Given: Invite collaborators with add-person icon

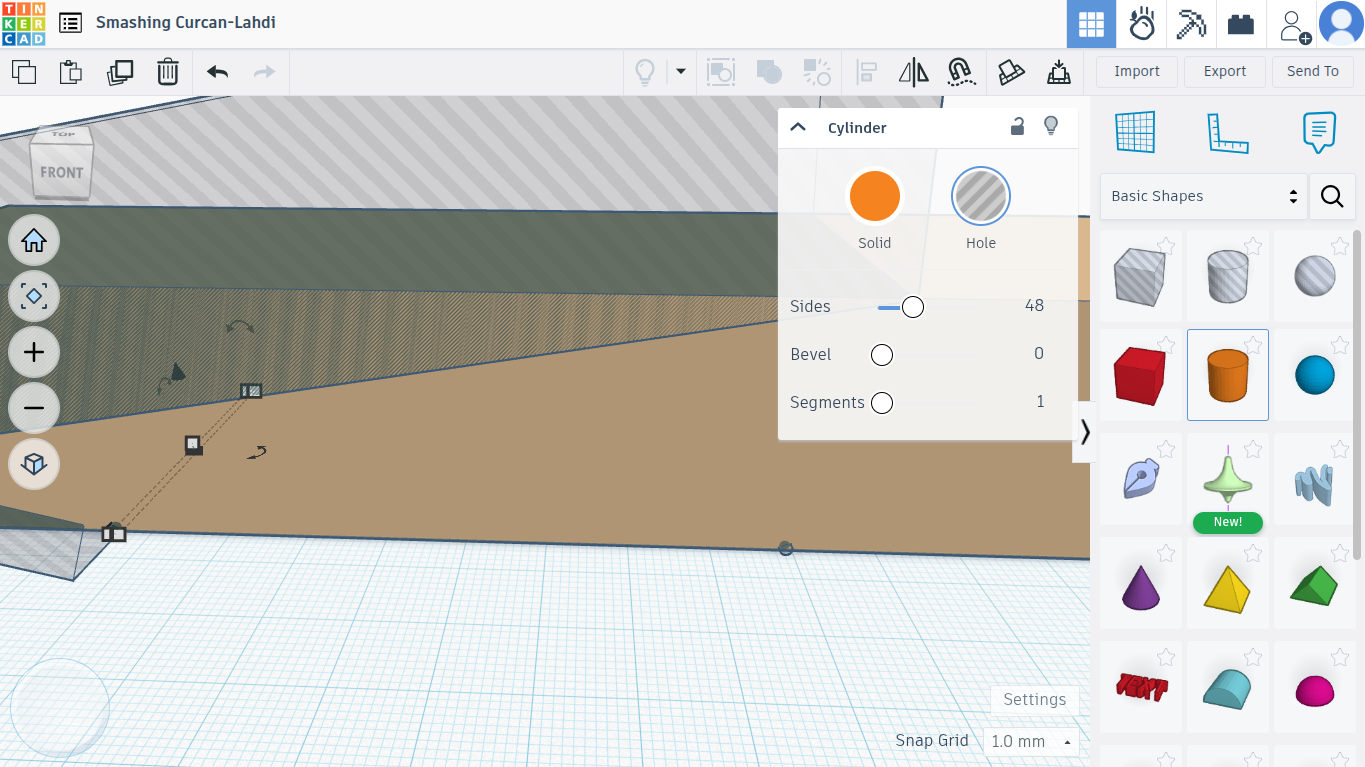Looking at the screenshot, I should (x=1295, y=25).
